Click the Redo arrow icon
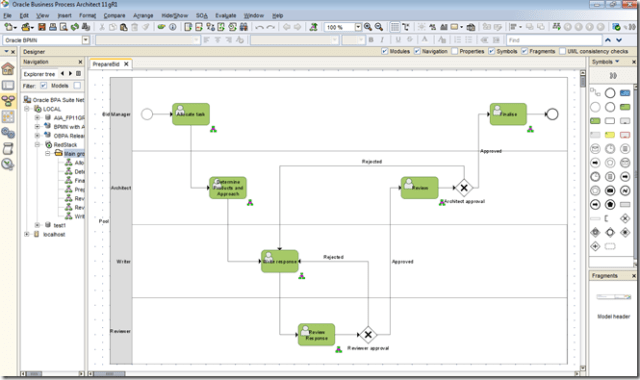The image size is (640, 380). point(270,27)
